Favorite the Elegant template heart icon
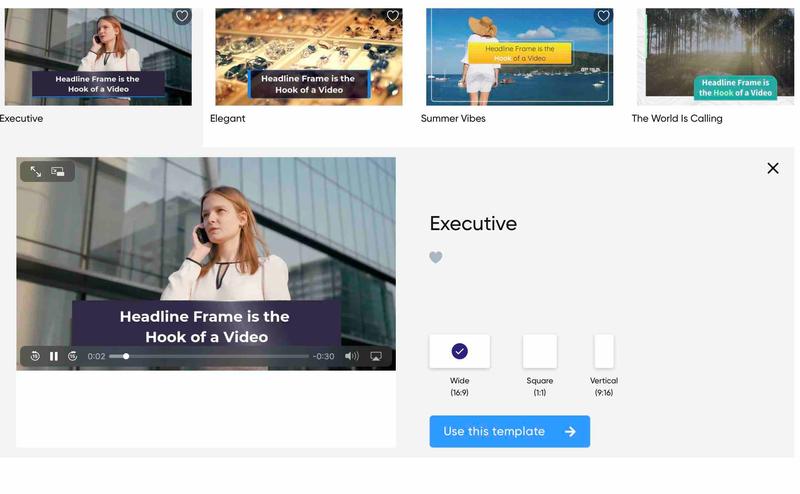800x494 pixels. (393, 16)
